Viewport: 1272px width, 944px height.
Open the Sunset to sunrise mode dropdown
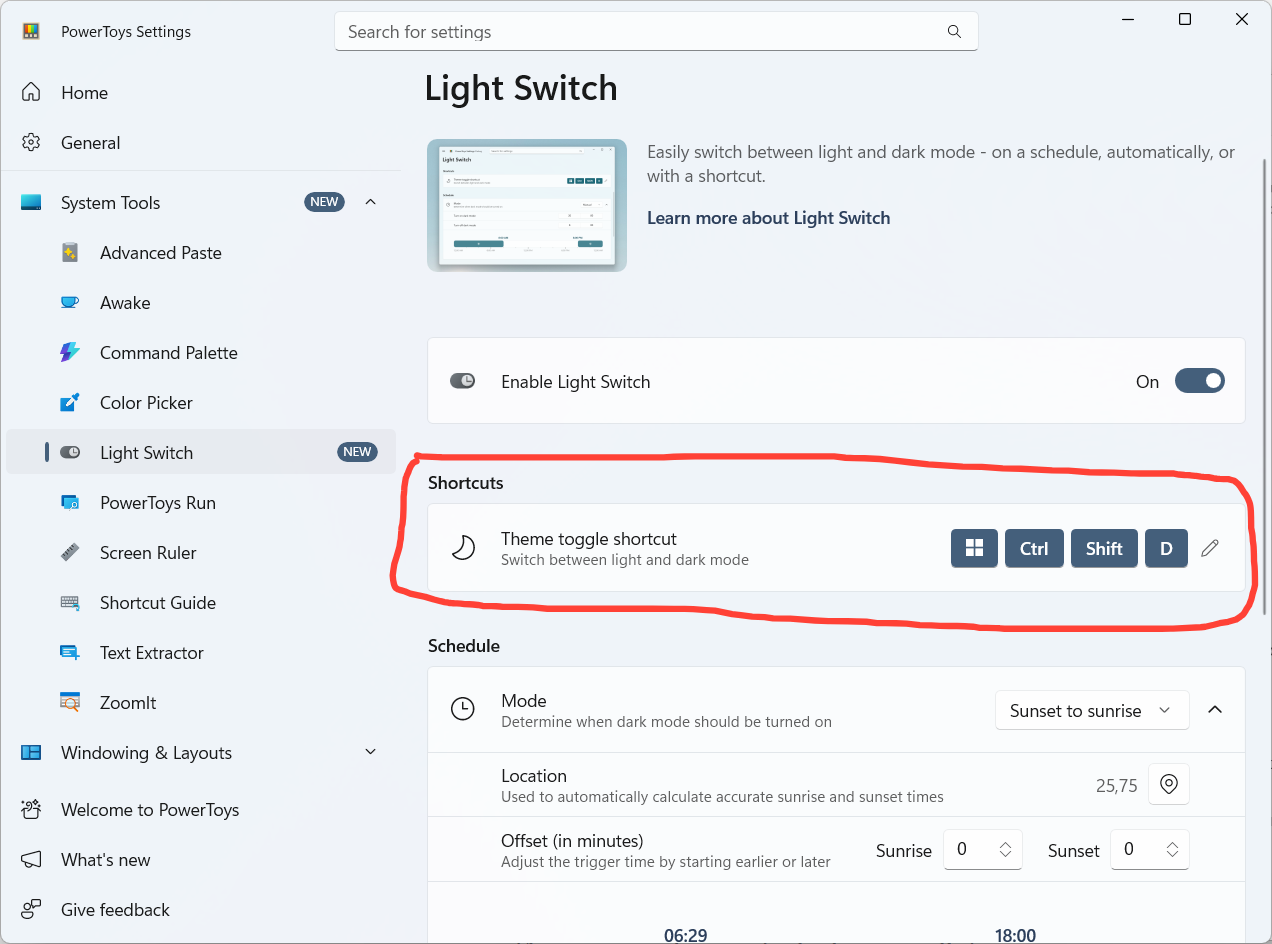(x=1091, y=710)
